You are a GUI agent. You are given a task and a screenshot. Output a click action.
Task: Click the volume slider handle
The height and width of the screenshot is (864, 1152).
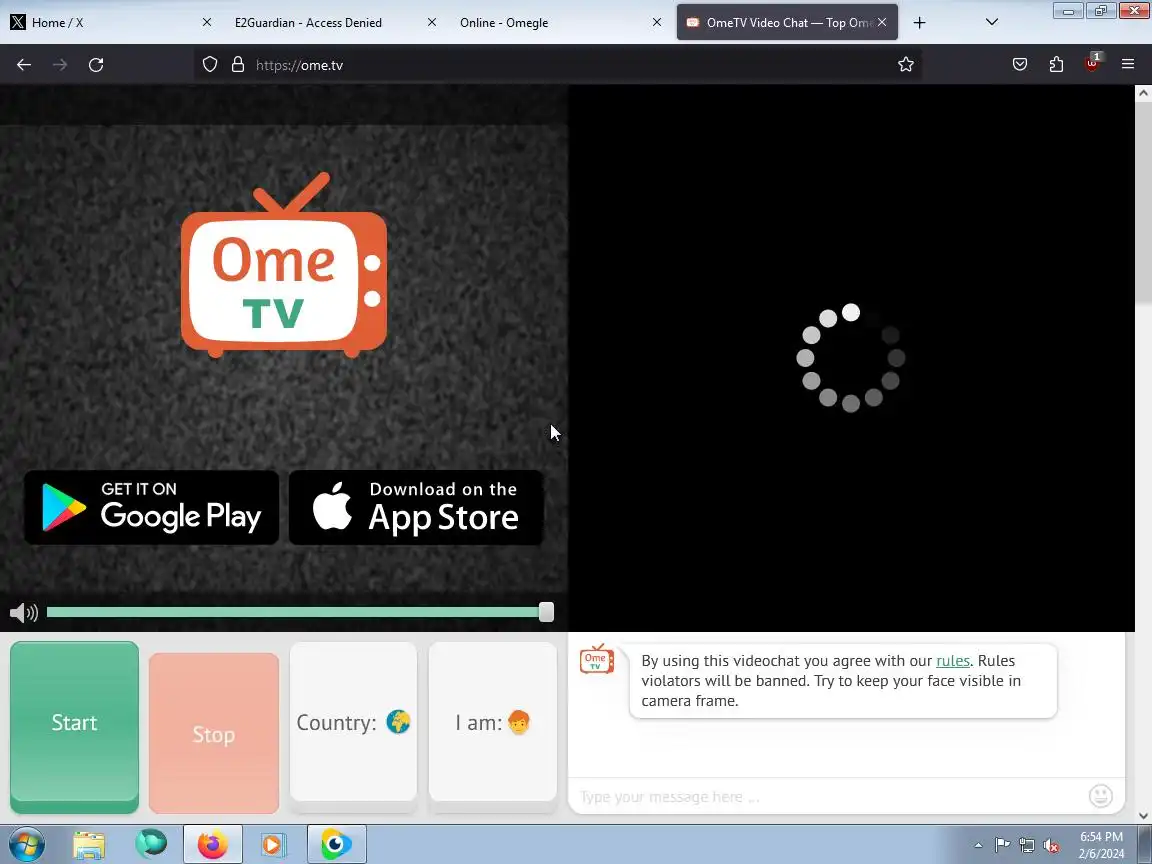pos(546,612)
